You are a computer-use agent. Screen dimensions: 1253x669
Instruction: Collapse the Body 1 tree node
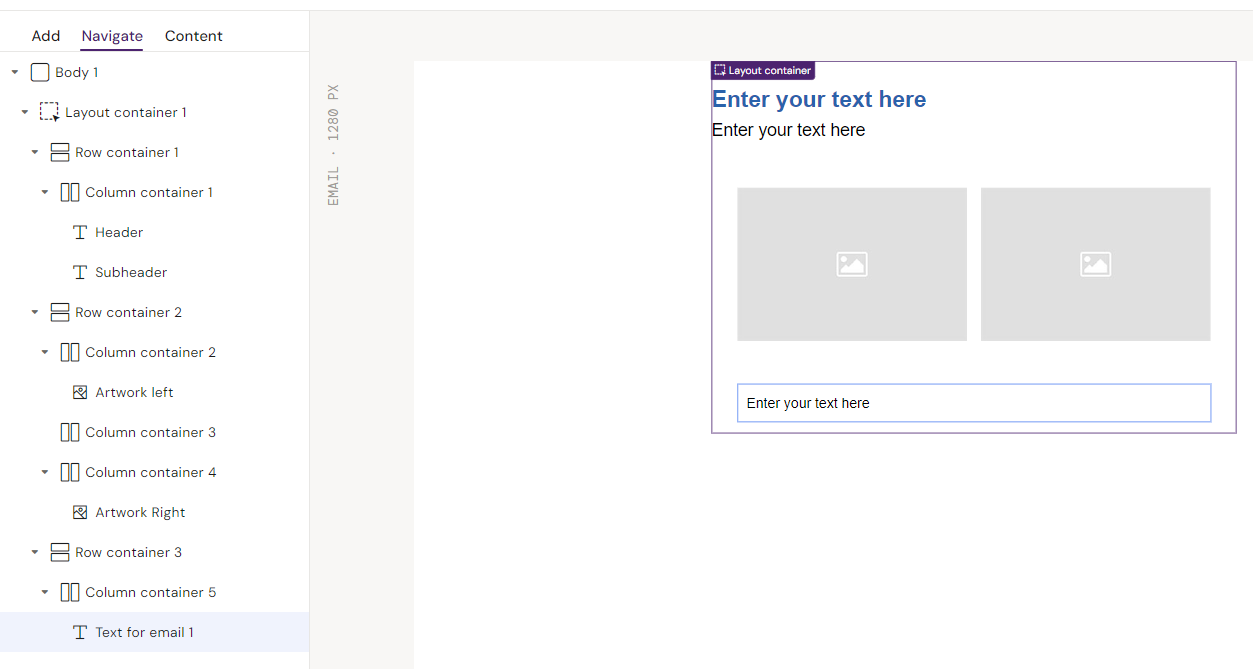[15, 72]
